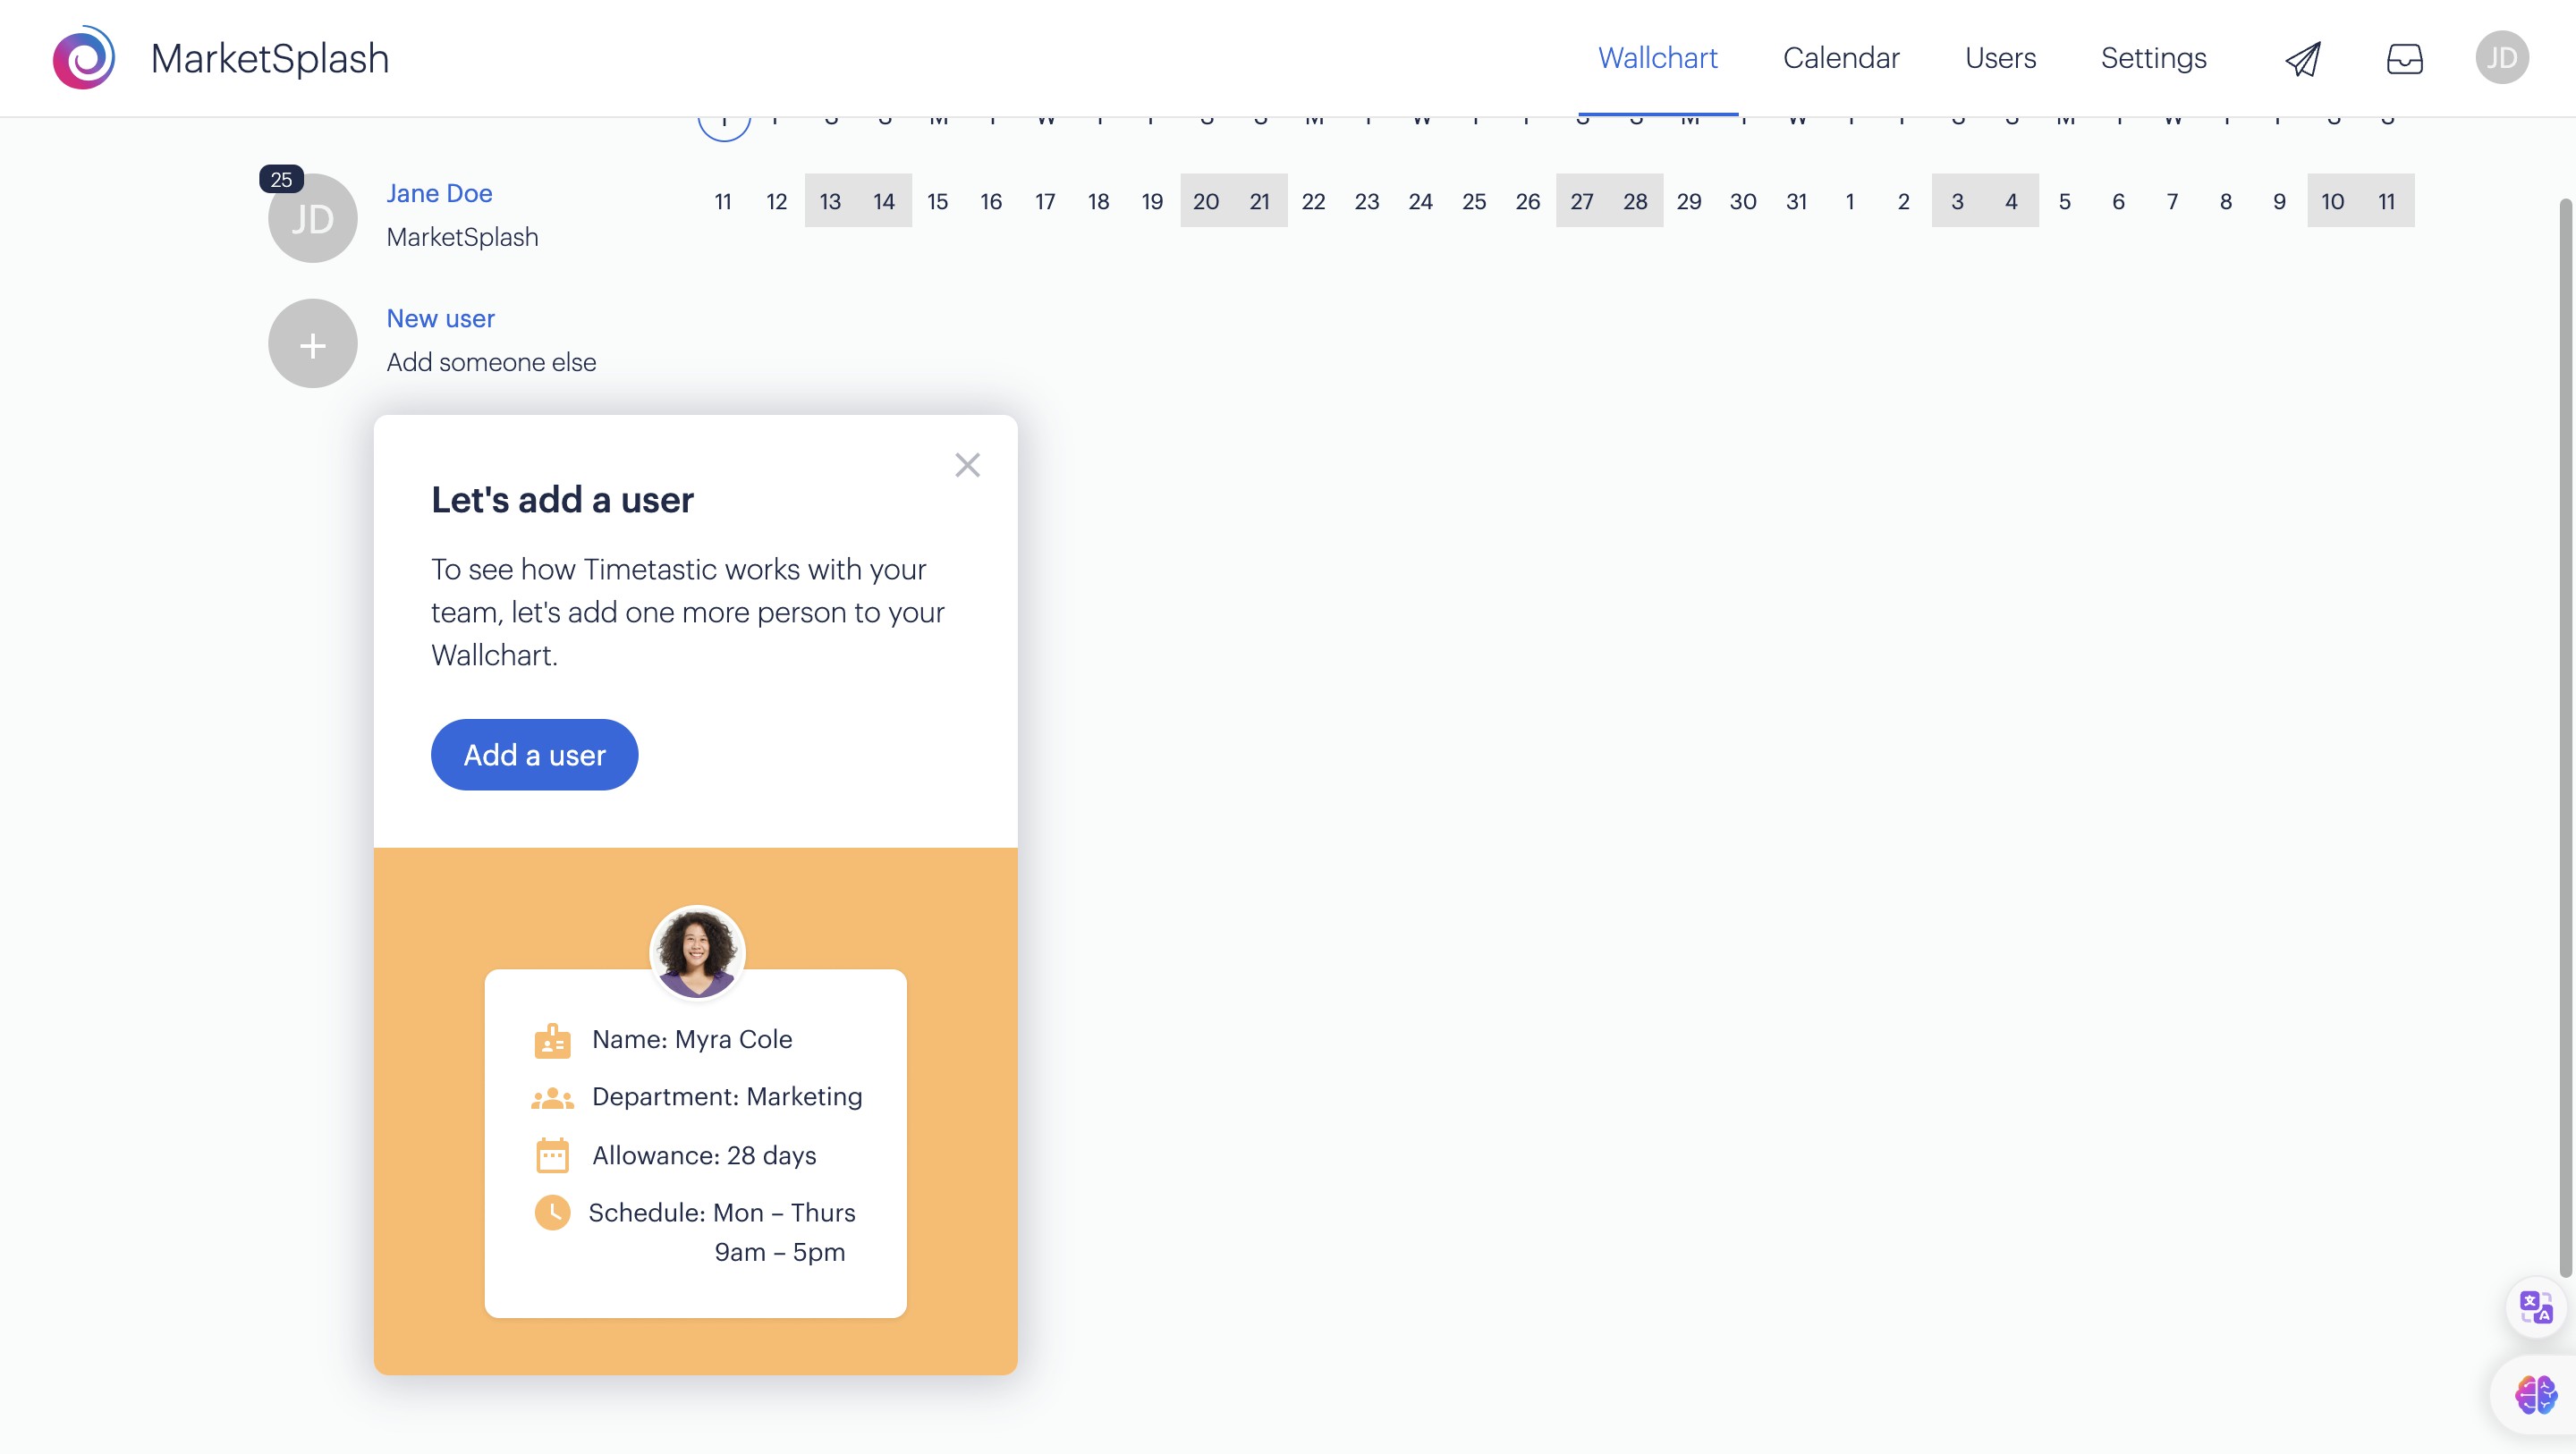Click the New user link

coord(440,318)
